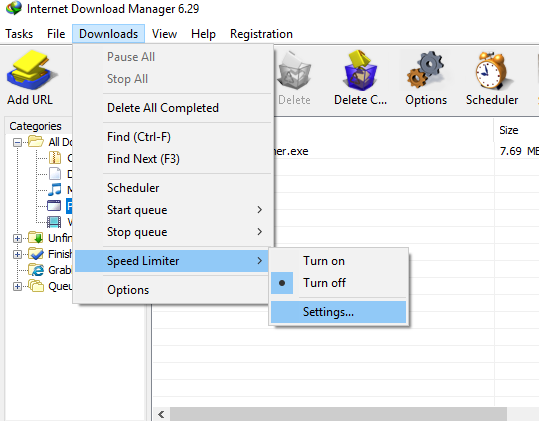The width and height of the screenshot is (539, 421).
Task: Select the Compressed archive category icon
Action: tap(55, 158)
